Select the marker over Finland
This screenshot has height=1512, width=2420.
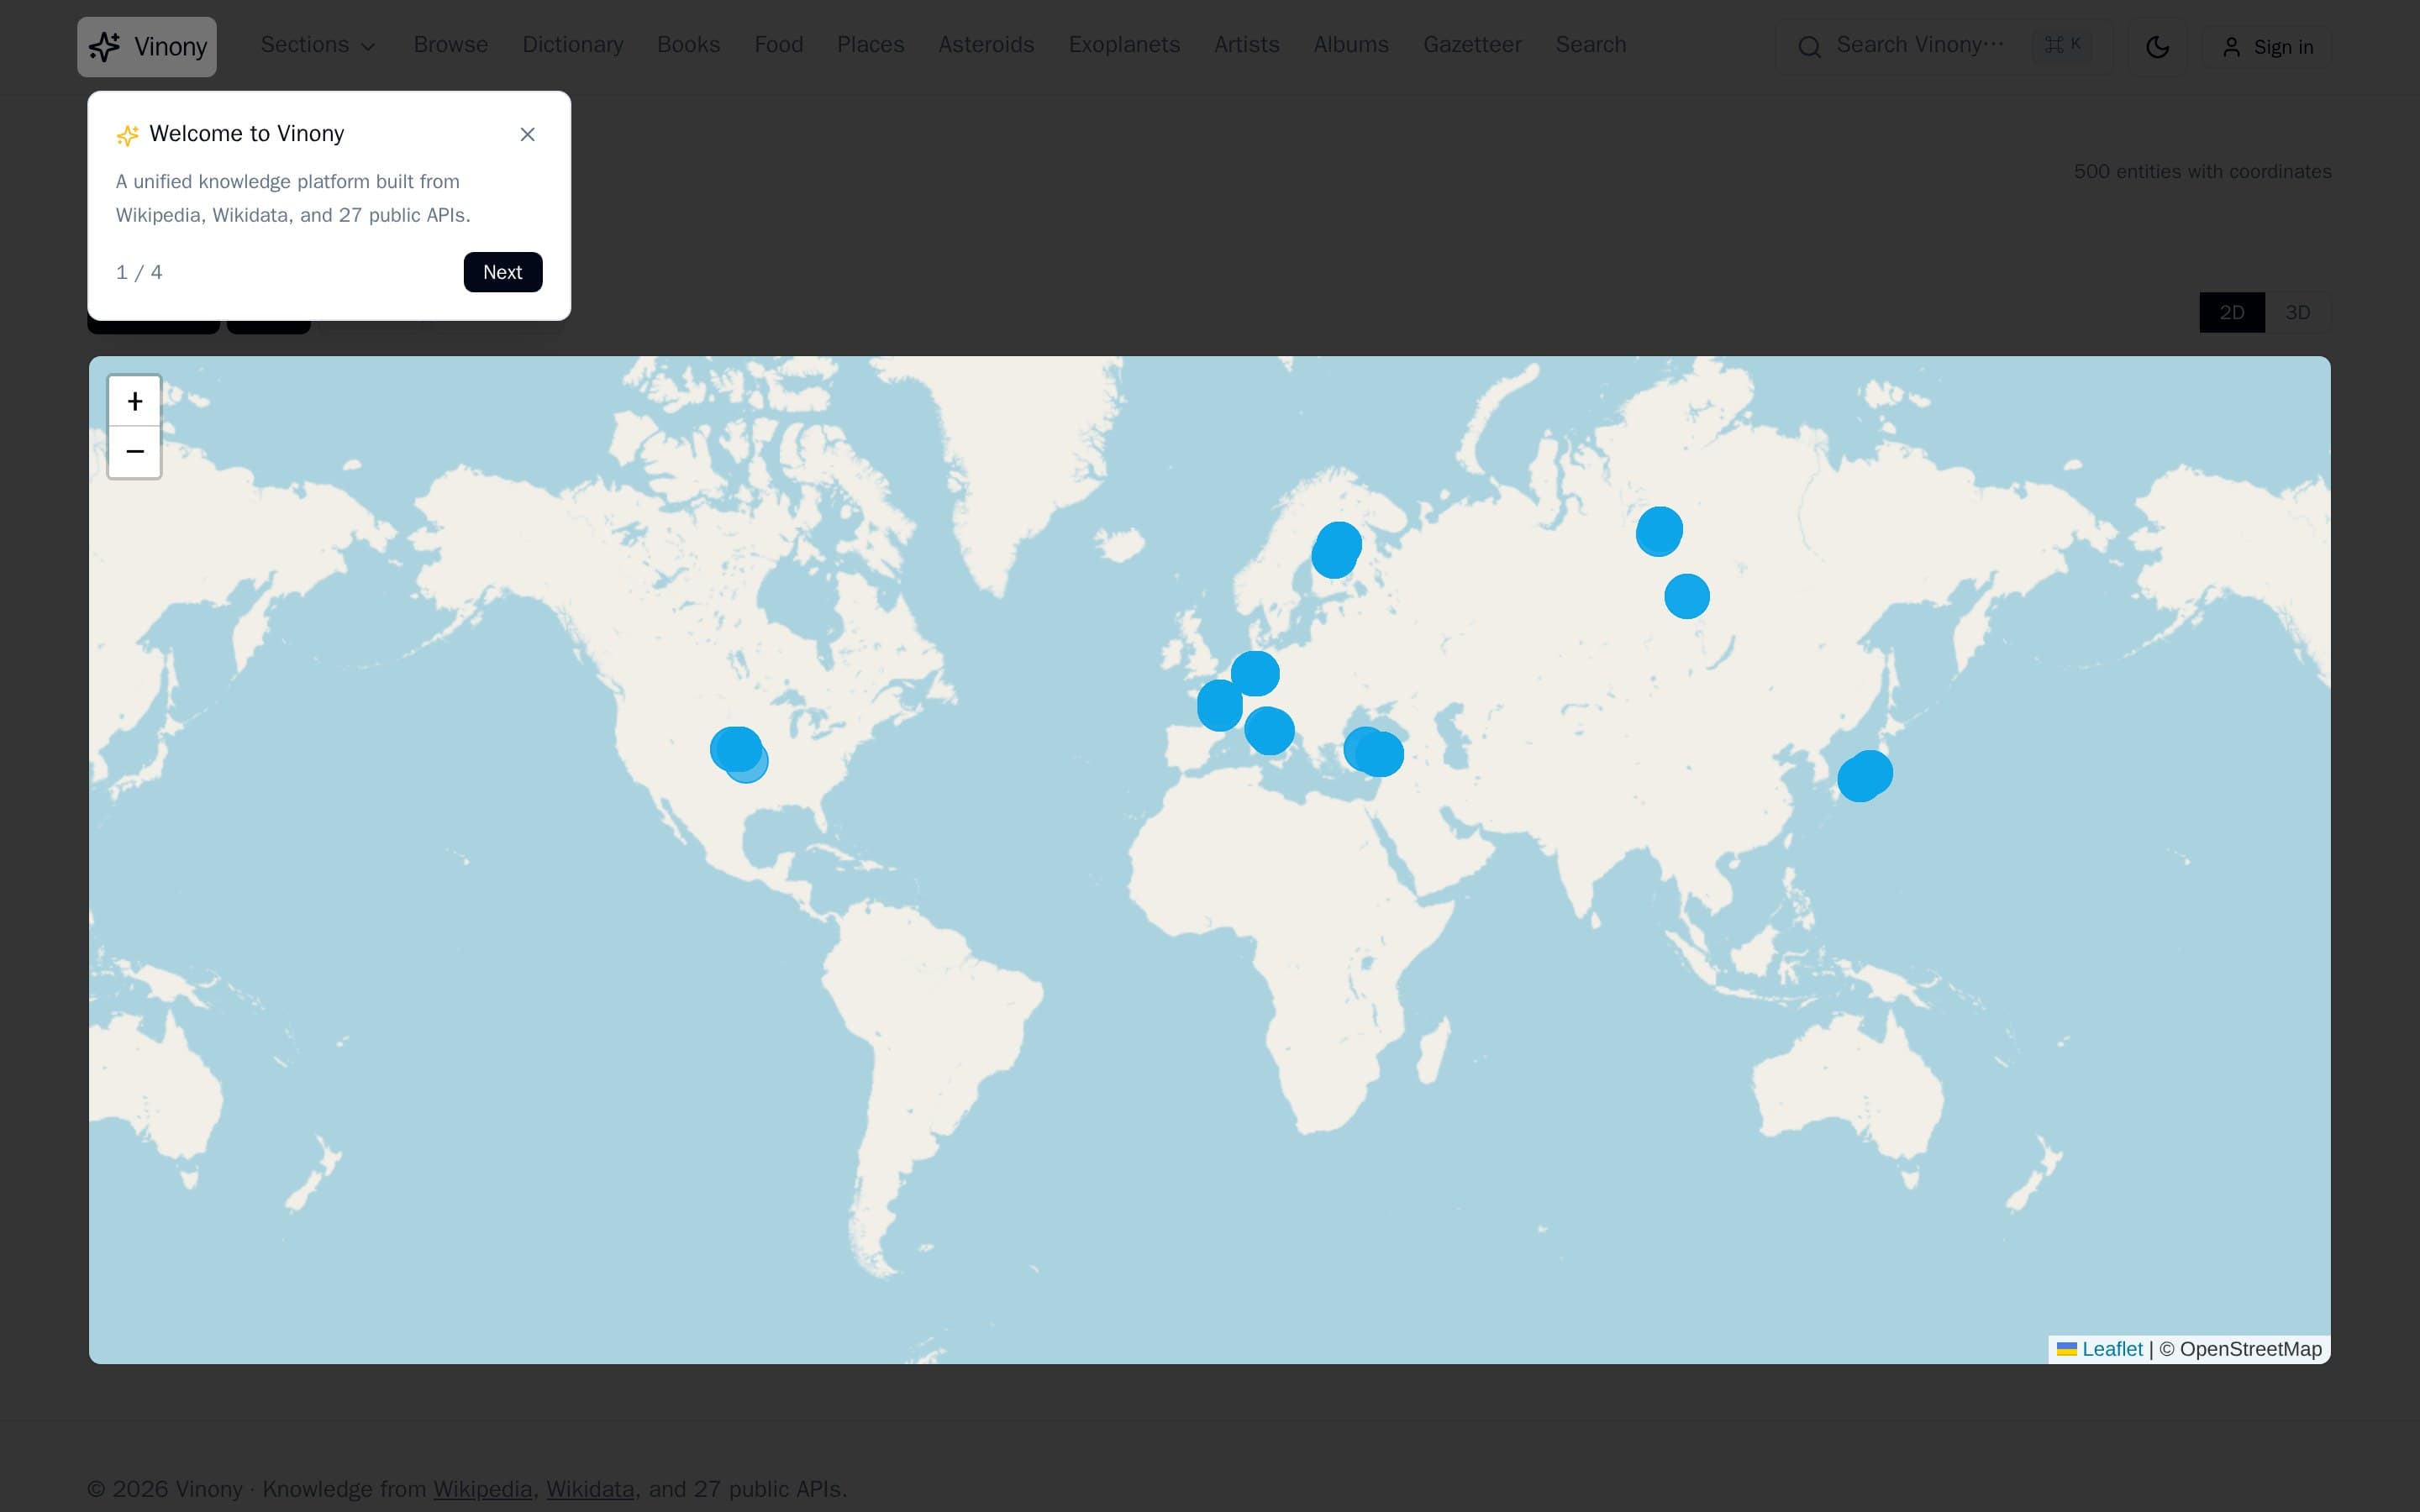pyautogui.click(x=1337, y=550)
